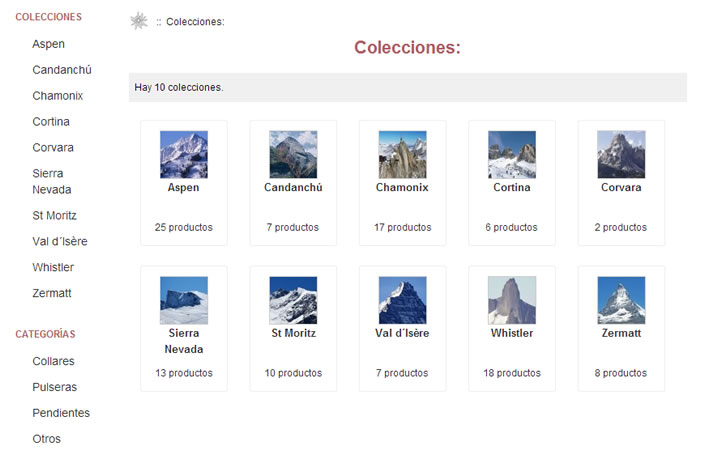Open Sierra Nevada in the sidebar list
Viewport: 705px width, 451px height.
(x=52, y=181)
